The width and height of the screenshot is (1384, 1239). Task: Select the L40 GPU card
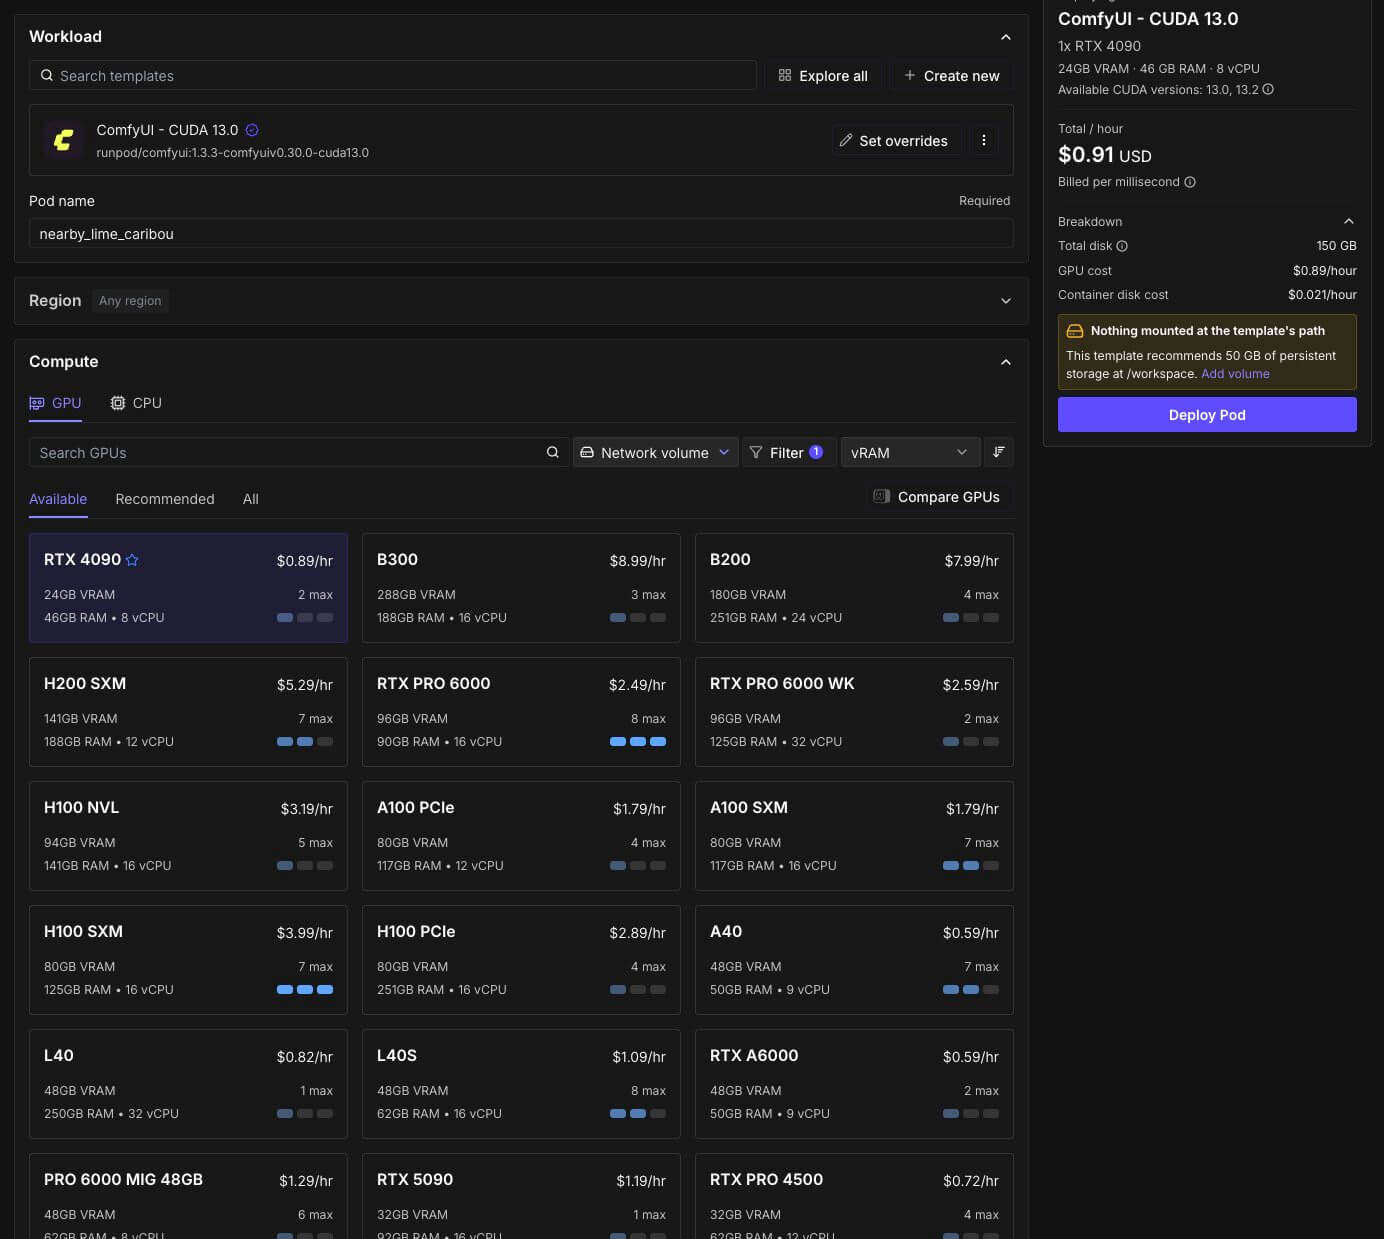click(x=188, y=1084)
